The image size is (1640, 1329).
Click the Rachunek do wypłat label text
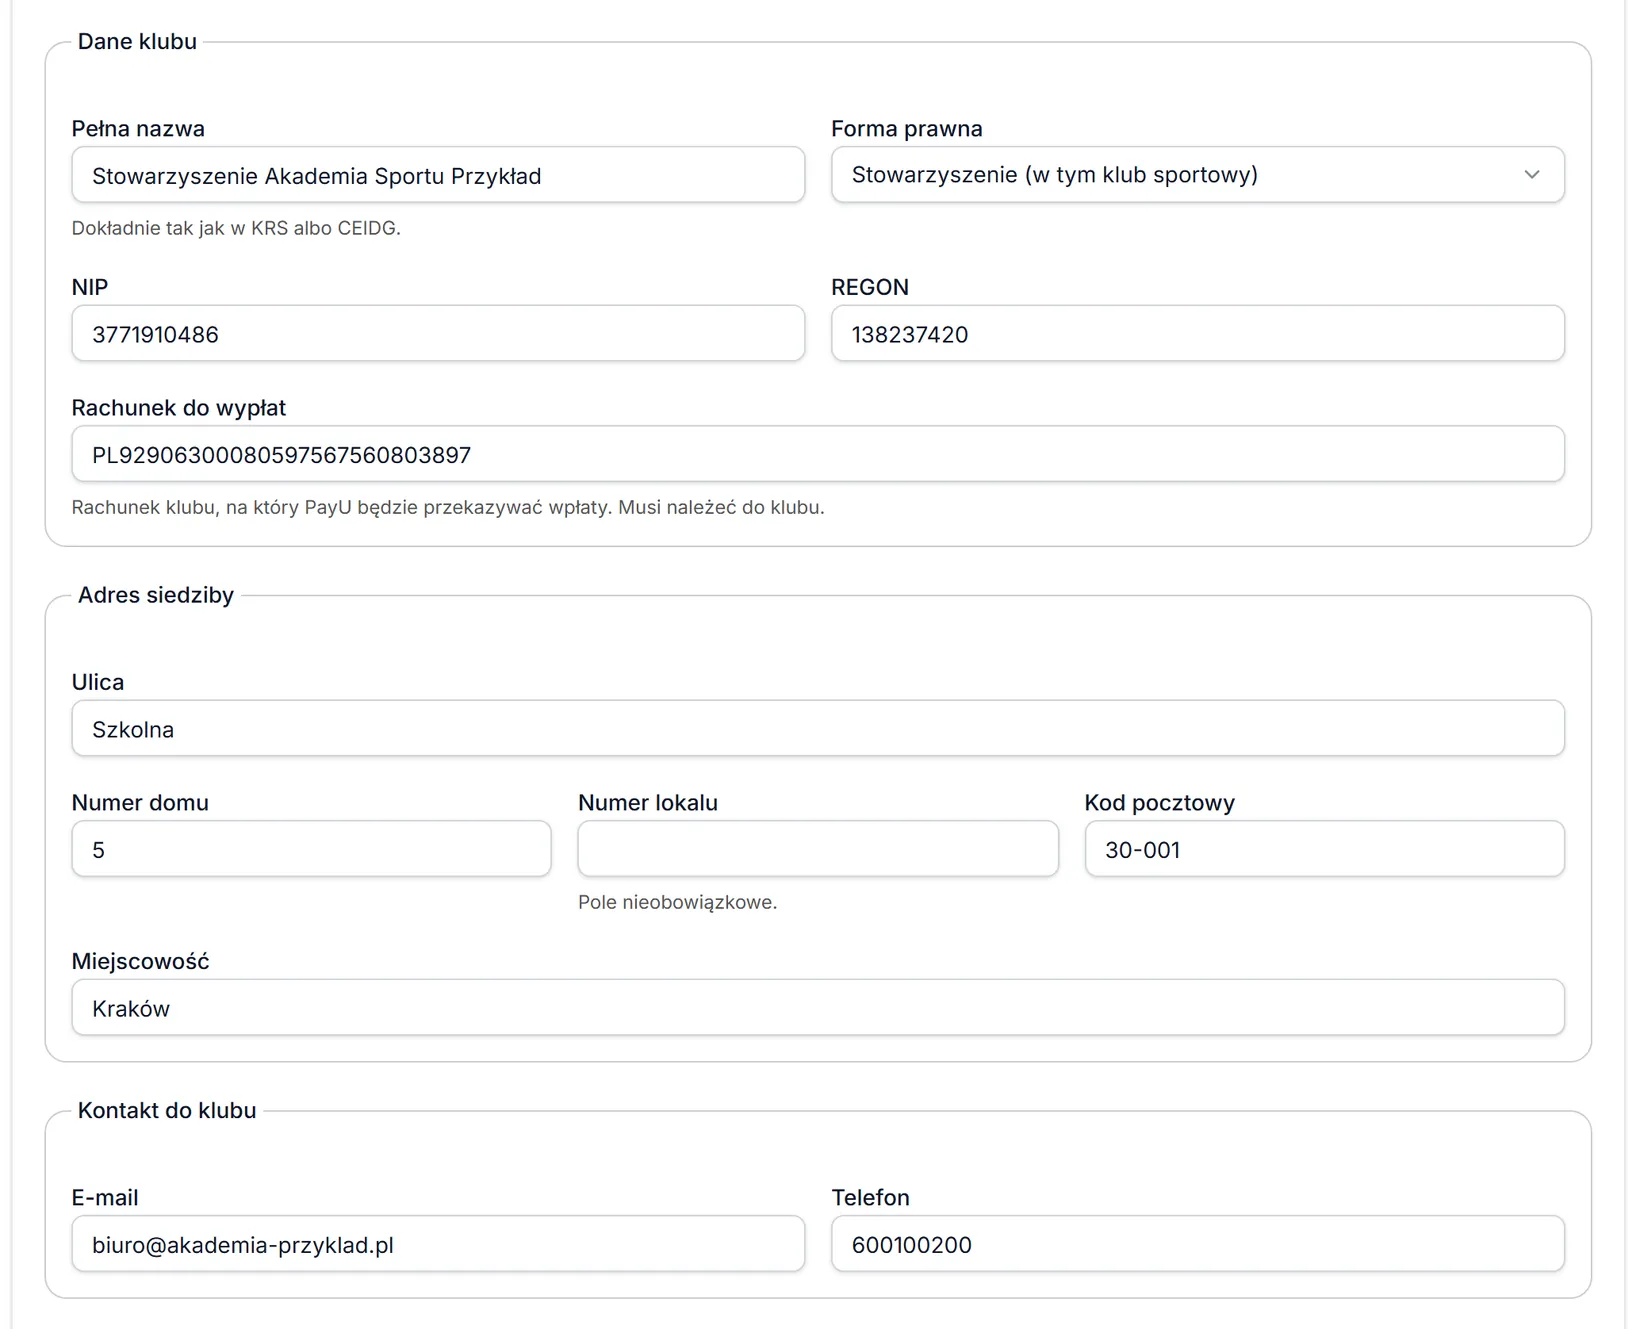[179, 408]
